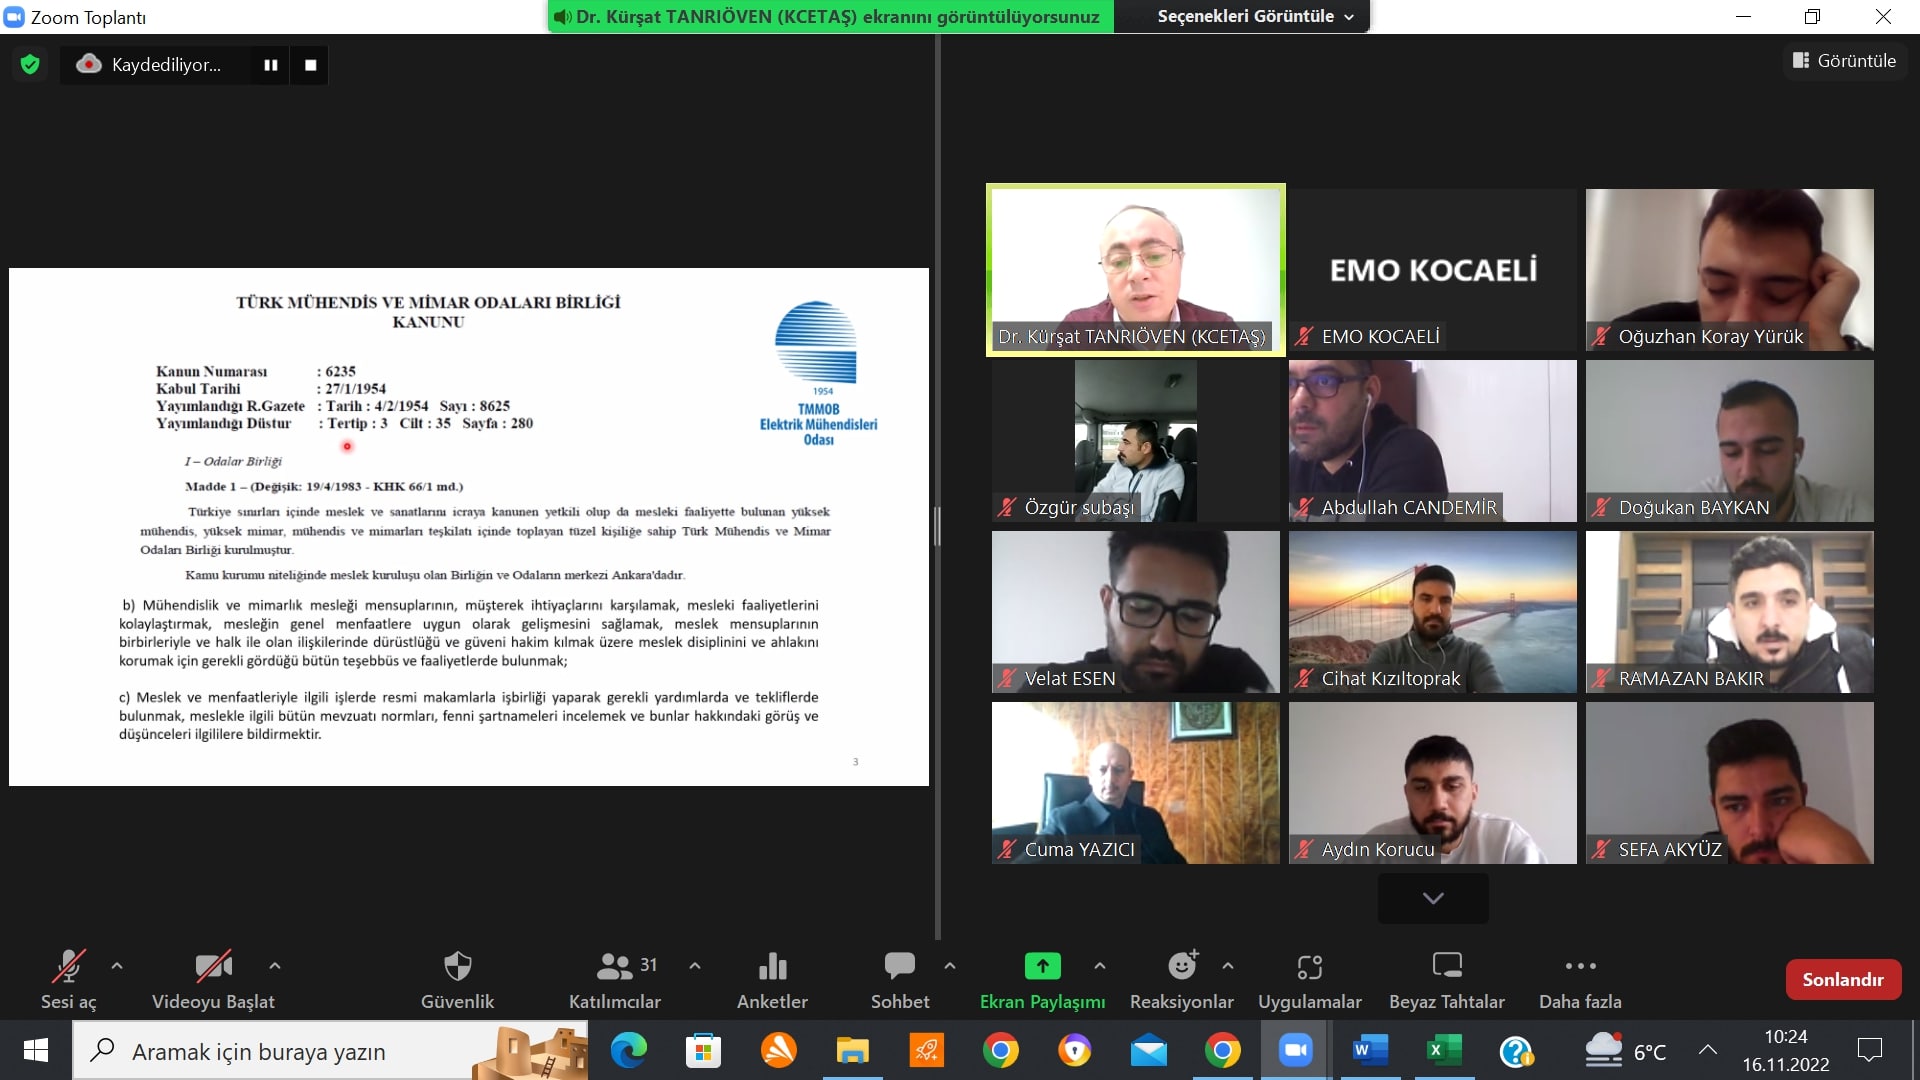Select SEFA AKYÜZ video tile
Viewport: 1920px width, 1080px height.
click(1730, 783)
